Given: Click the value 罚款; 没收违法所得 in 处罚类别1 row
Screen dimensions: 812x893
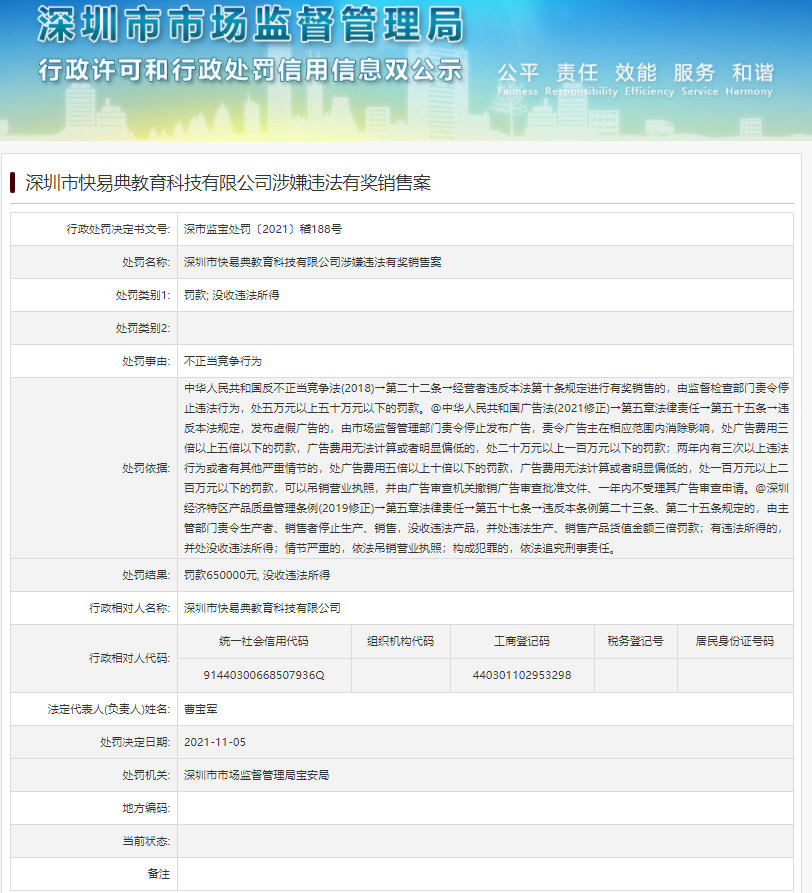Looking at the screenshot, I should 232,295.
